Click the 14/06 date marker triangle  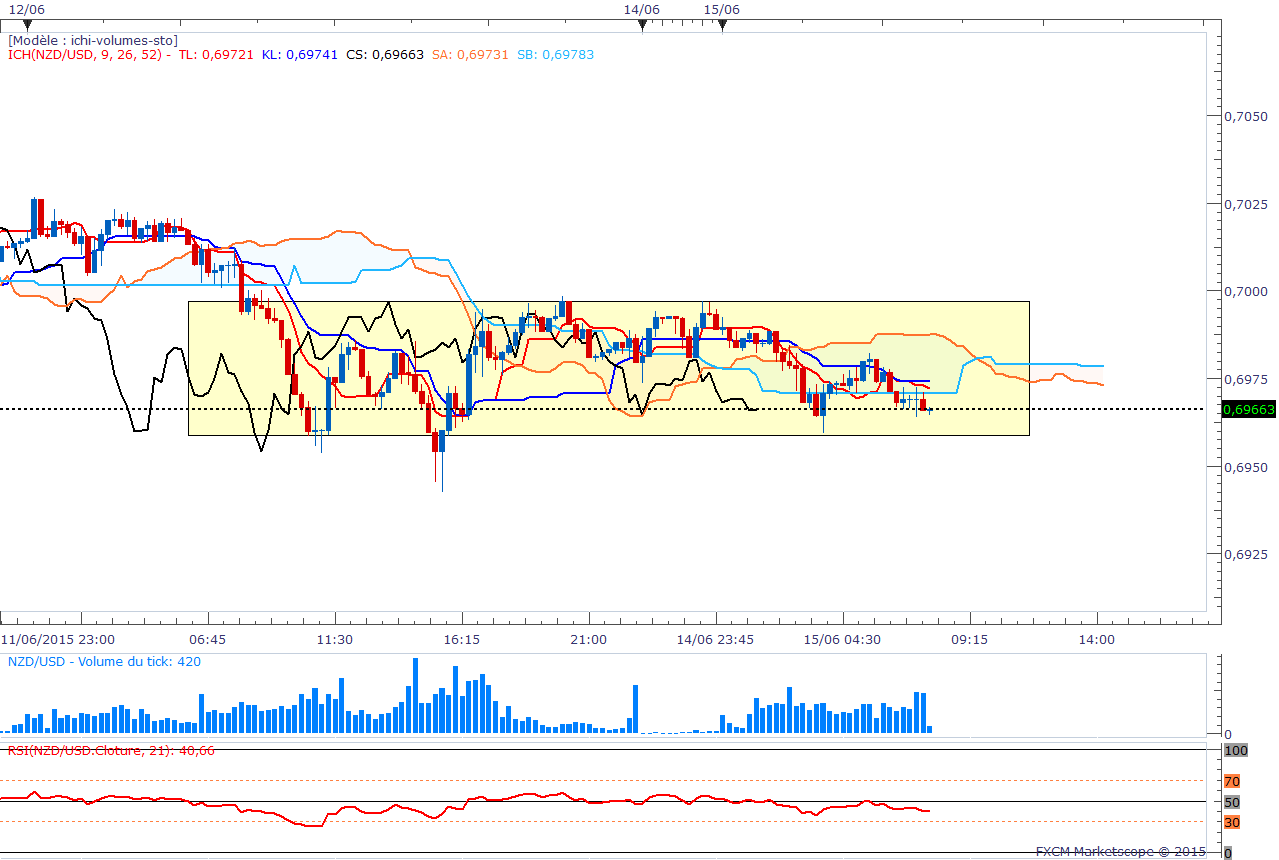[642, 24]
